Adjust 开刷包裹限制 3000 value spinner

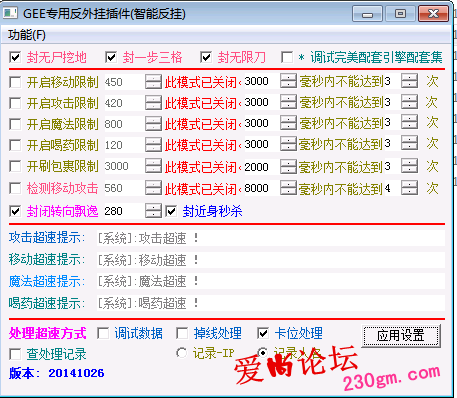tap(153, 166)
